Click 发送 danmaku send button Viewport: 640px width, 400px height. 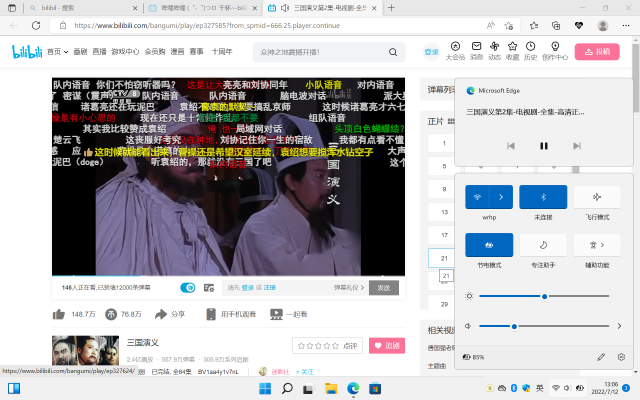384,288
